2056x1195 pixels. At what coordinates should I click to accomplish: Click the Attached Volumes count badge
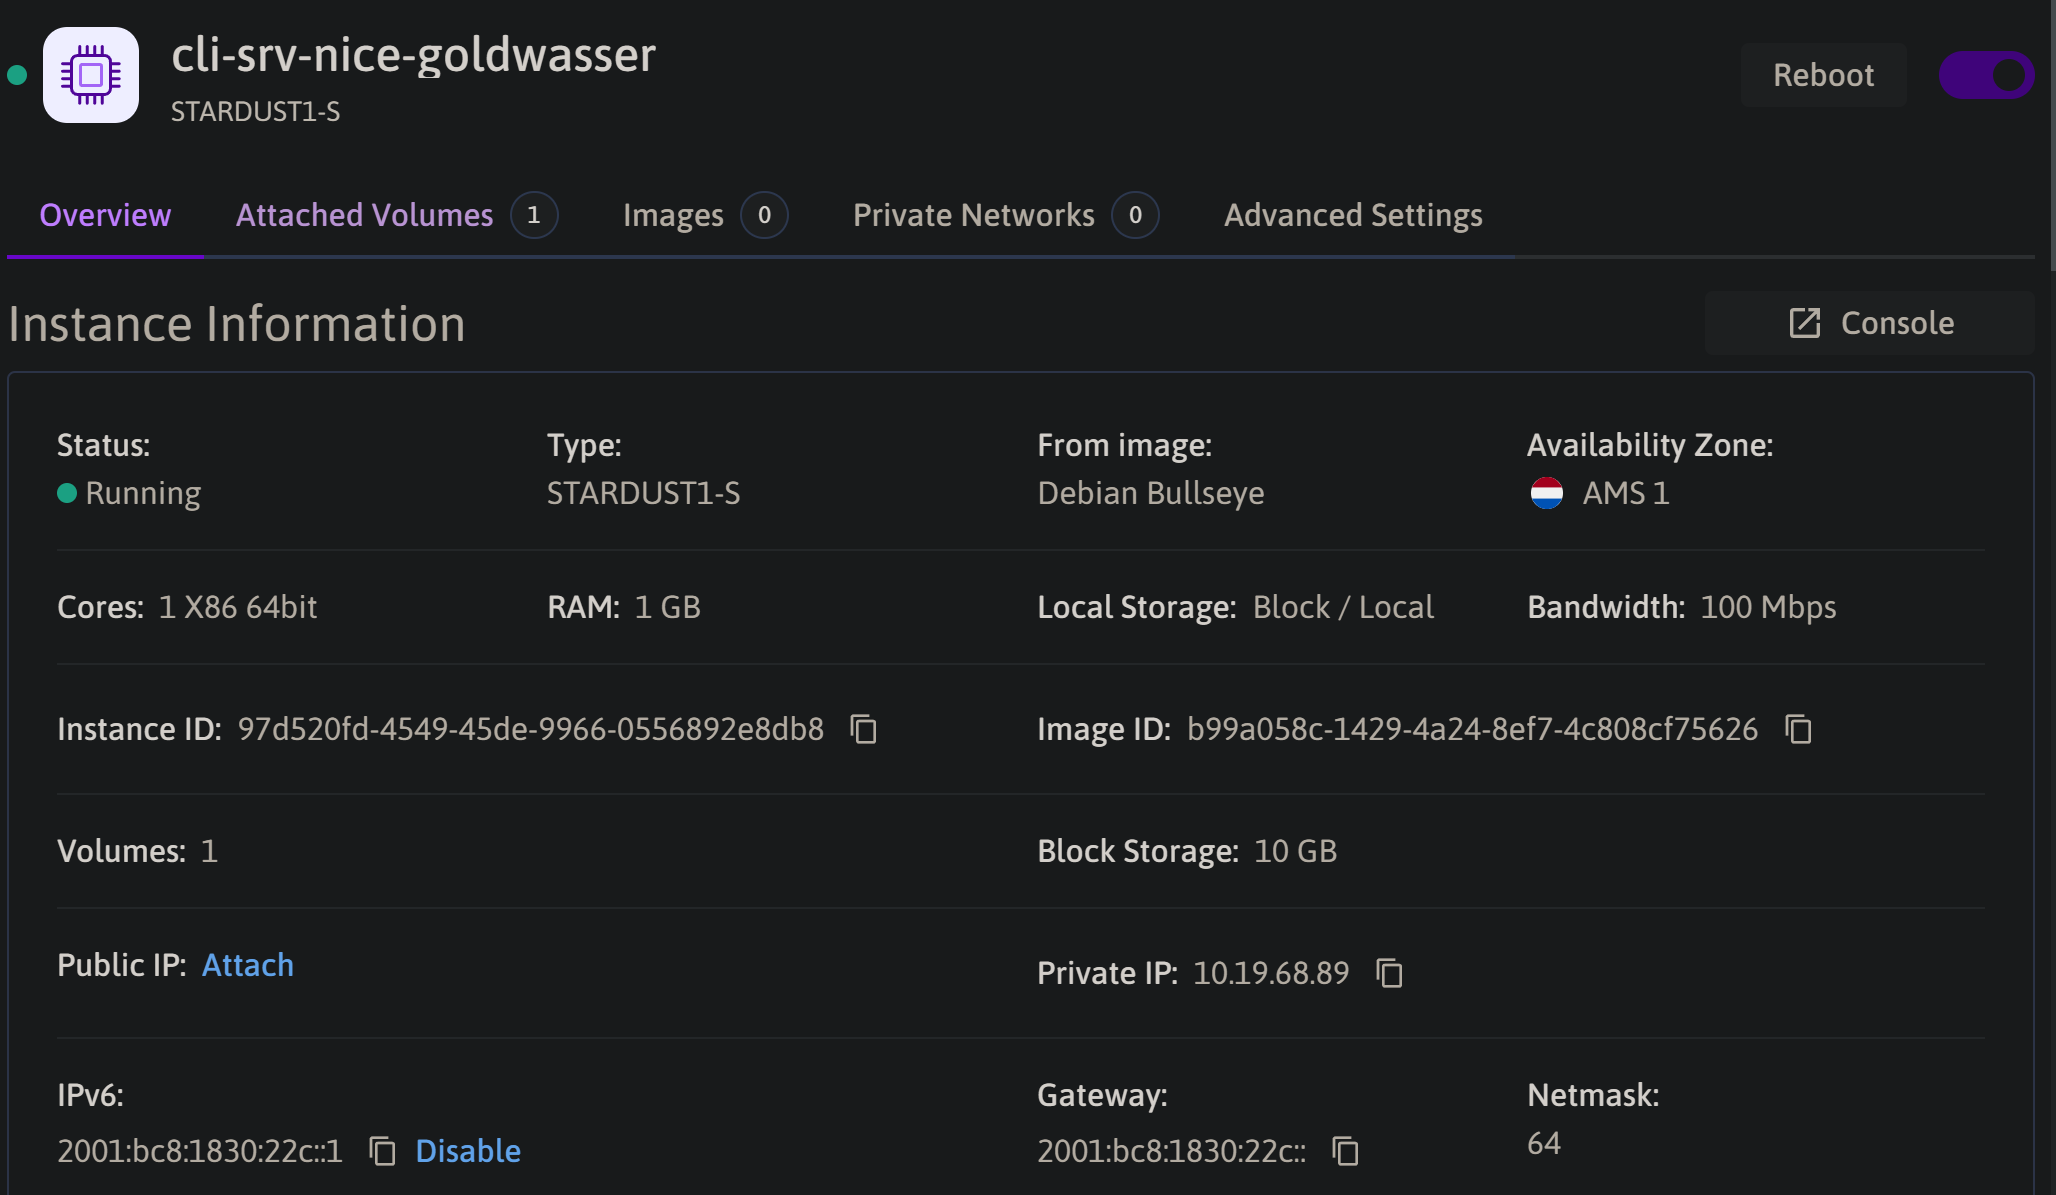(534, 215)
